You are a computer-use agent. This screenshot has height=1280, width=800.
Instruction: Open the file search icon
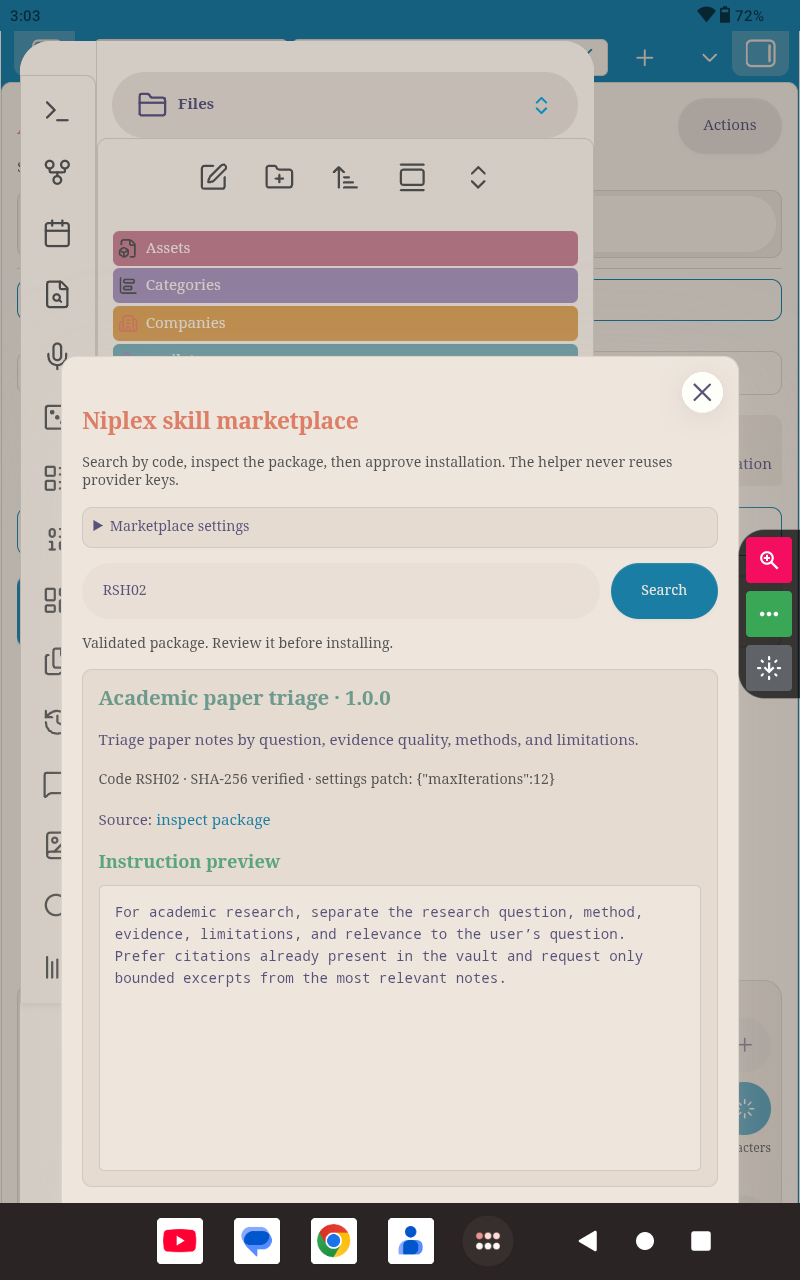coord(57,294)
